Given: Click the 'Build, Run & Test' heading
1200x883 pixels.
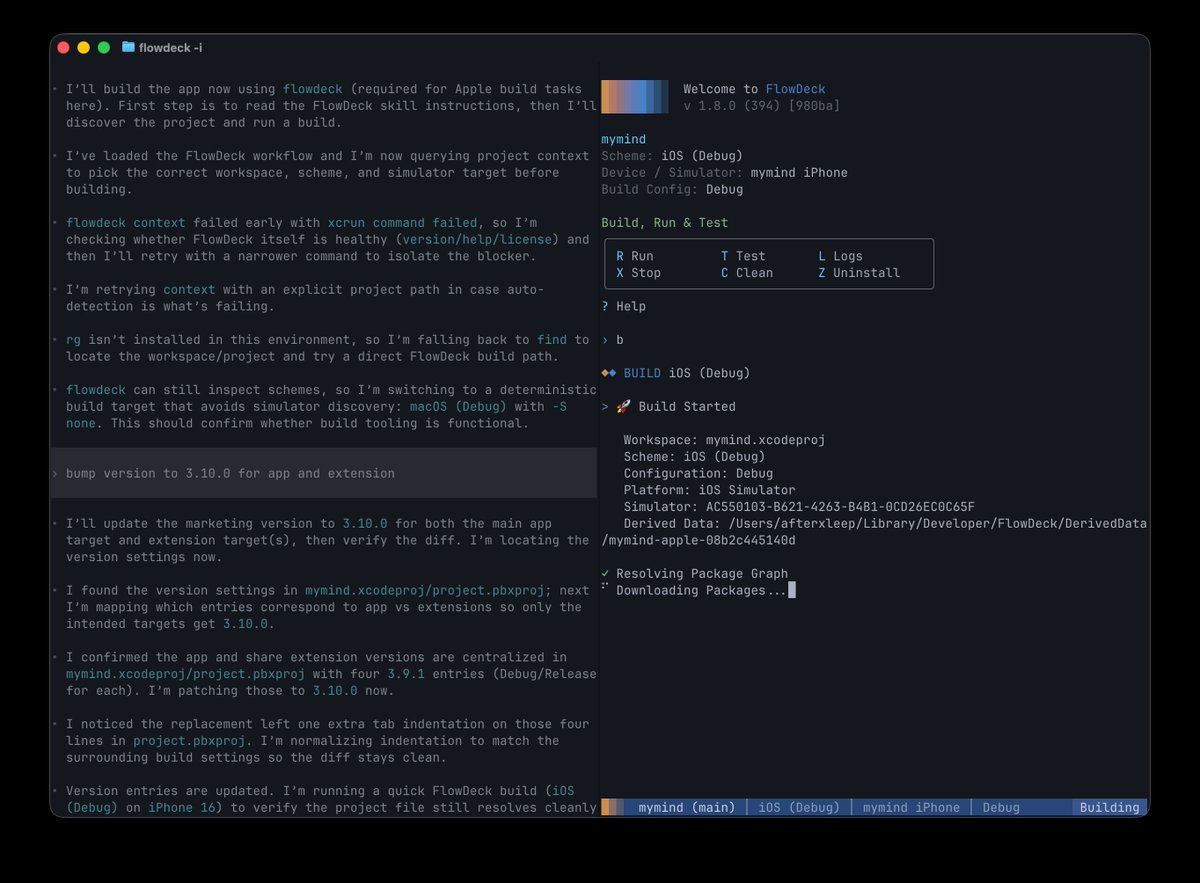Looking at the screenshot, I should 665,223.
